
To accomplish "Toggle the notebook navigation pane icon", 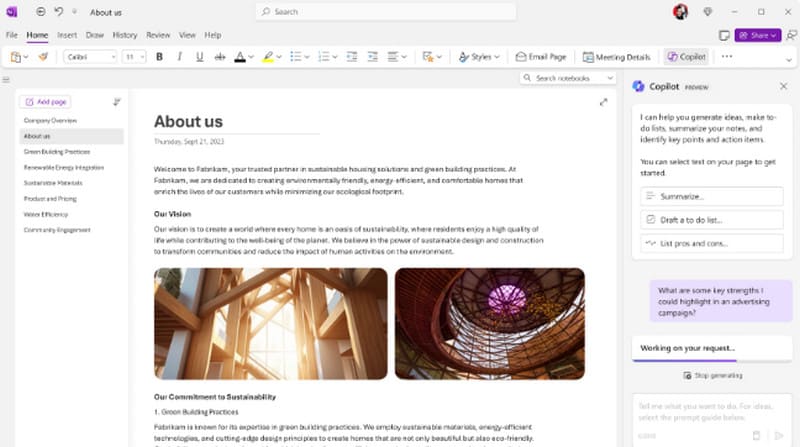I will (x=6, y=80).
